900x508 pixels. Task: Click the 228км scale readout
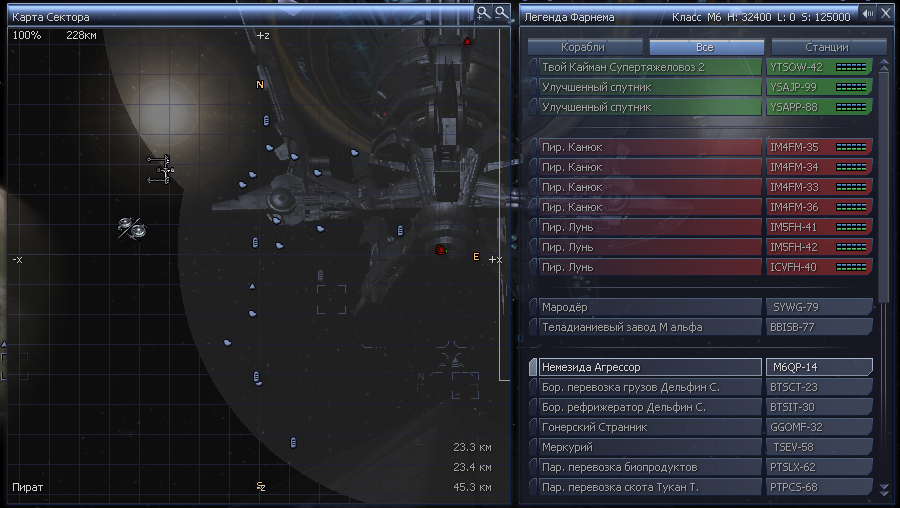tap(82, 35)
